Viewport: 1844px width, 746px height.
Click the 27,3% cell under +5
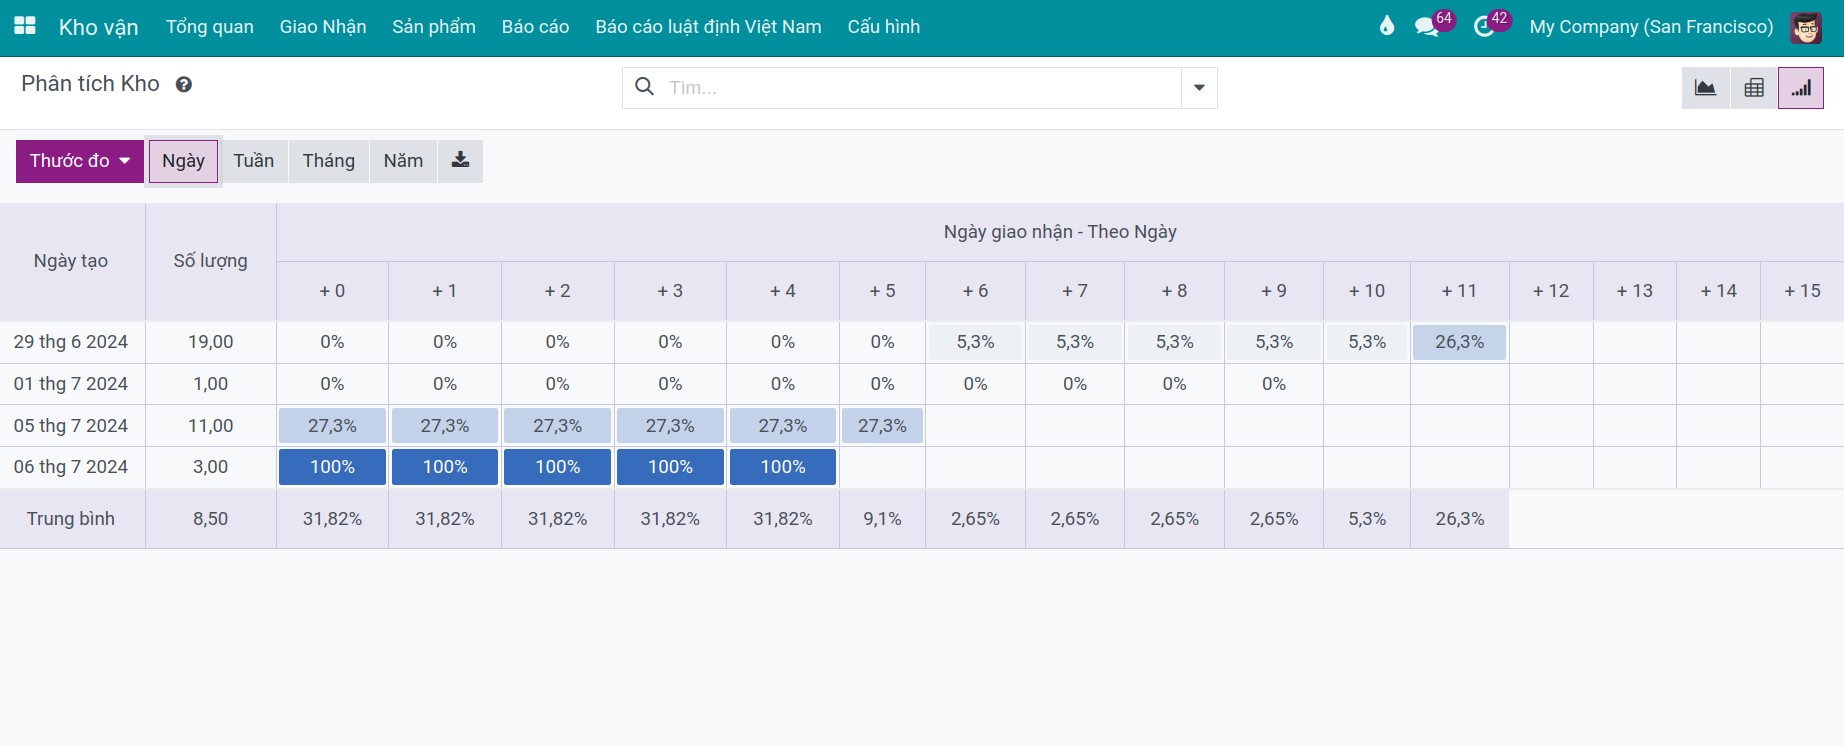[x=882, y=426]
